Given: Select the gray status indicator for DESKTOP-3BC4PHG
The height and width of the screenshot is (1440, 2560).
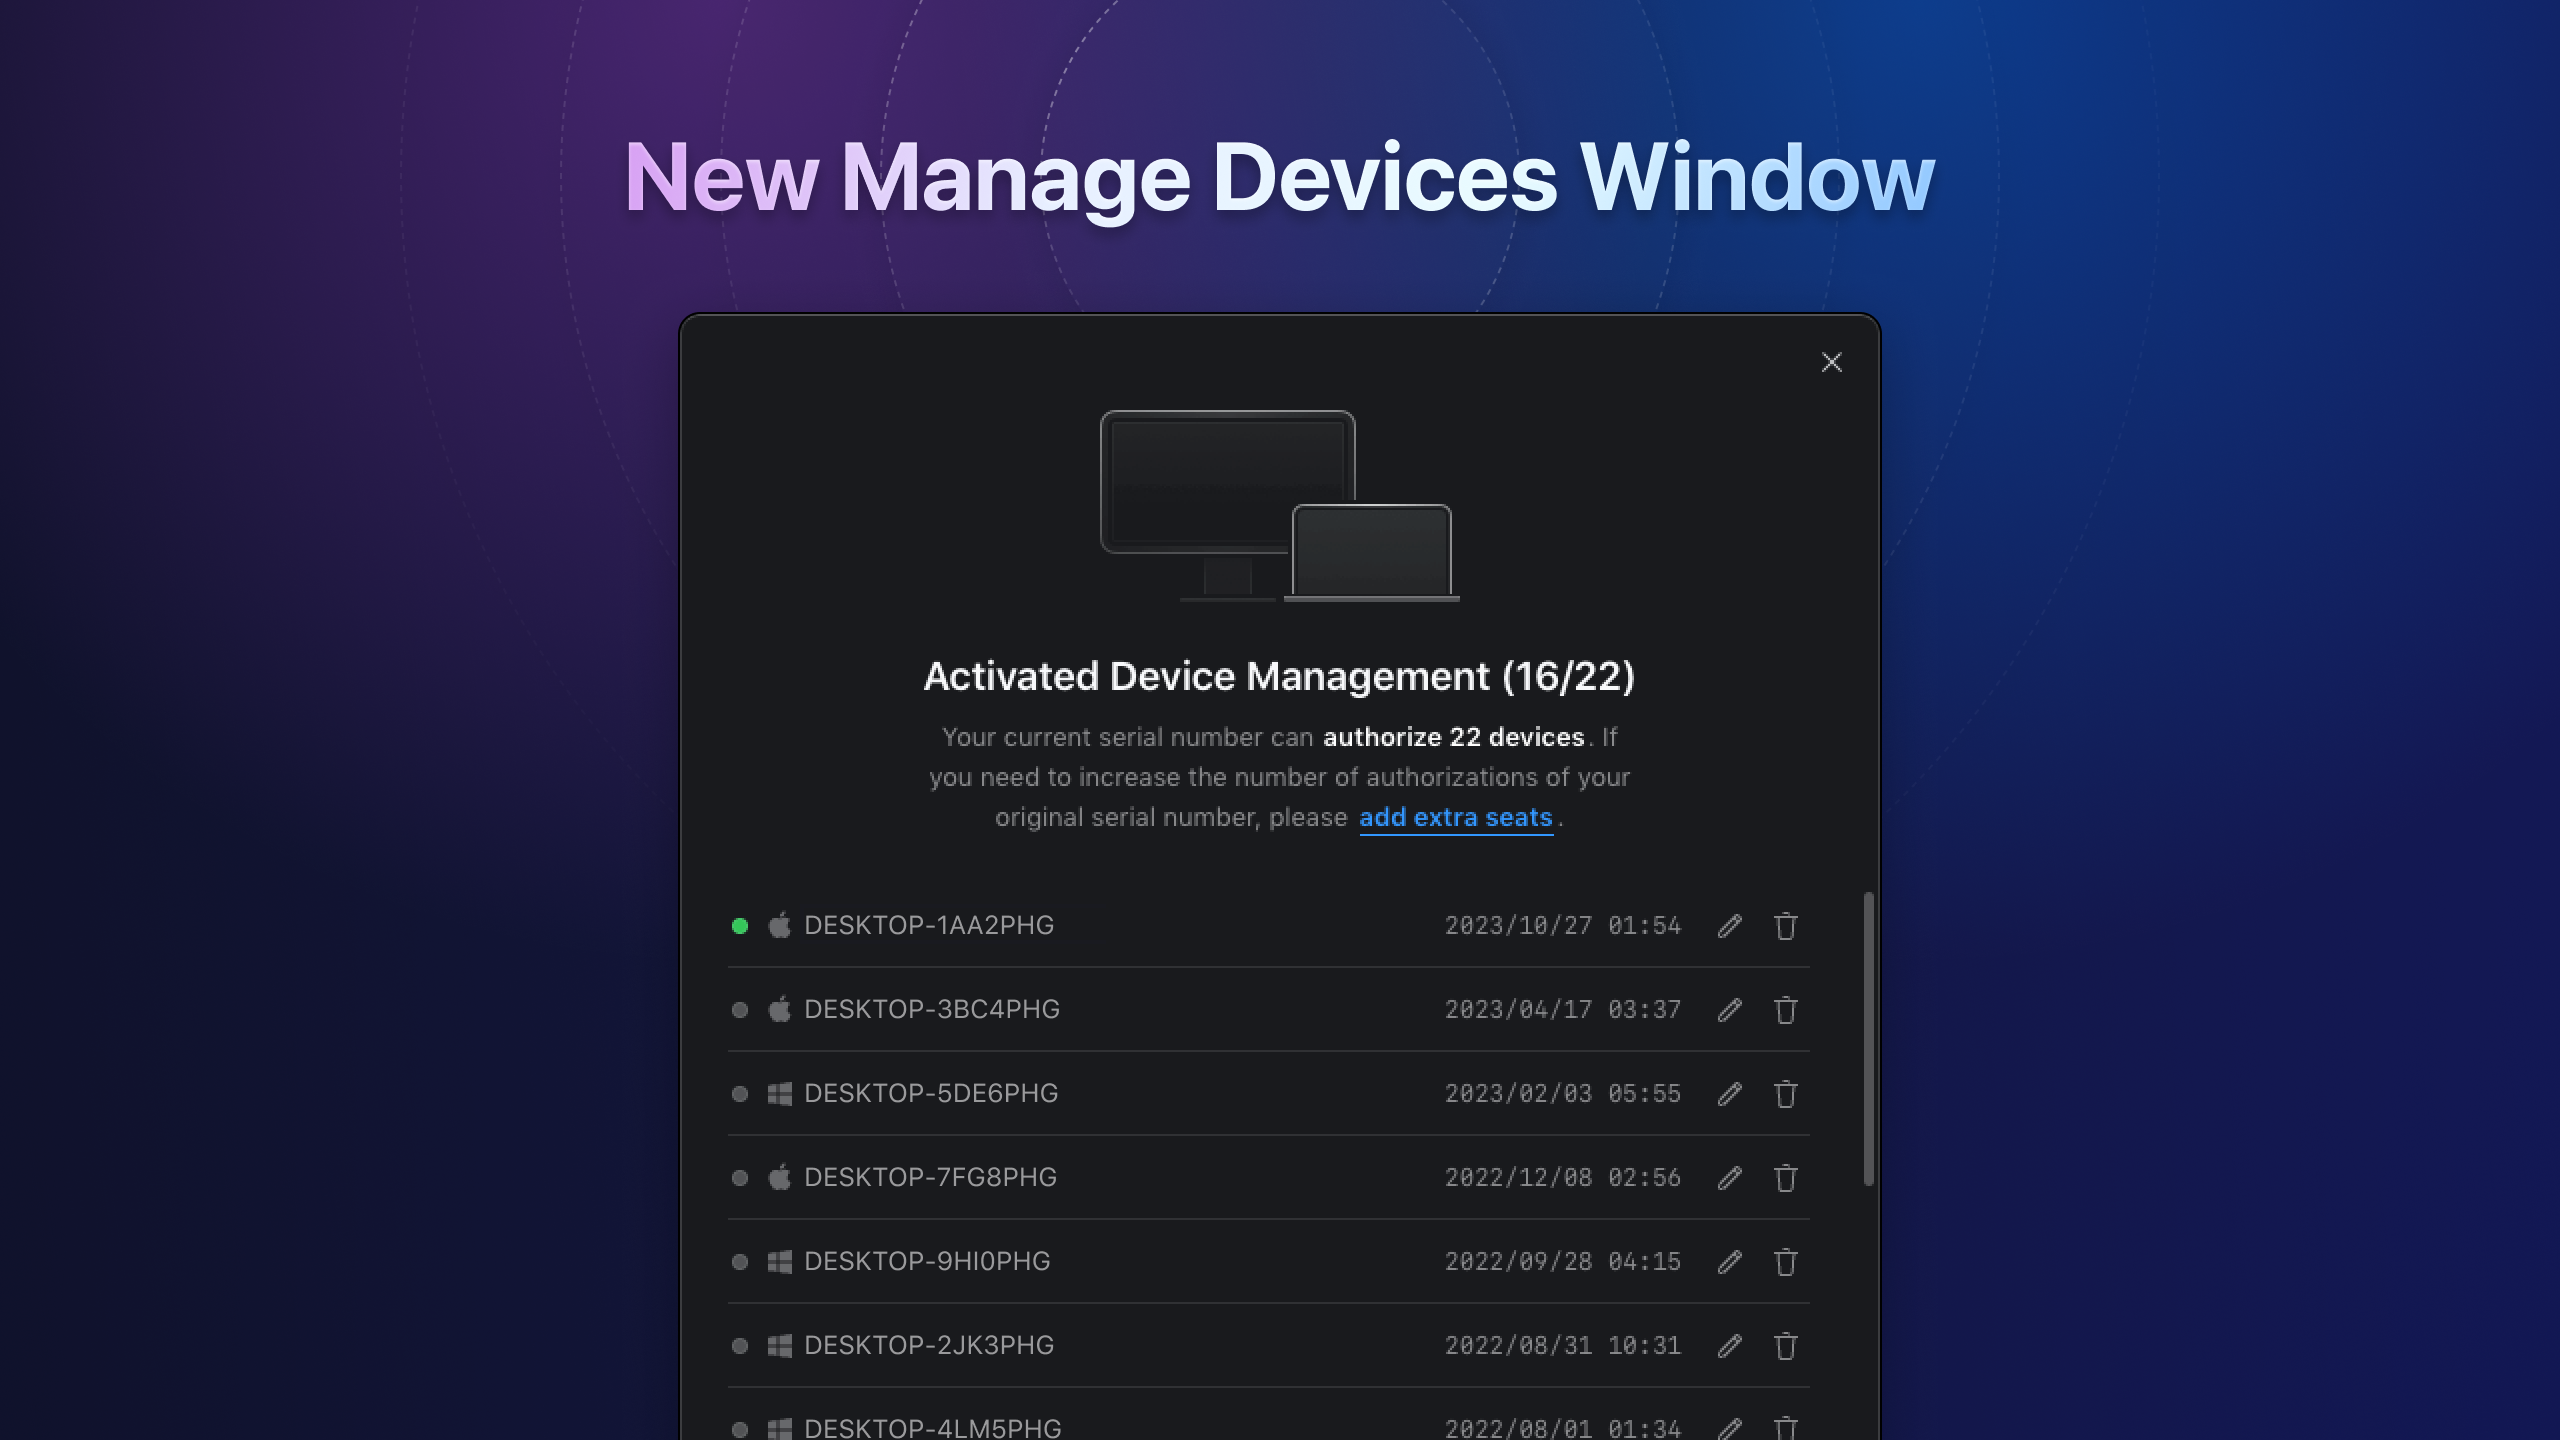Looking at the screenshot, I should click(x=740, y=1010).
